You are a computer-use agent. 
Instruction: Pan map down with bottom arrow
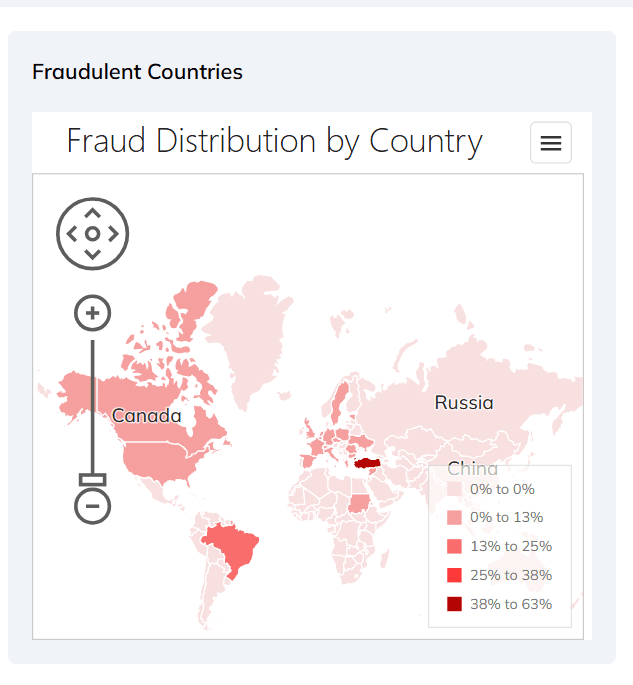(93, 254)
